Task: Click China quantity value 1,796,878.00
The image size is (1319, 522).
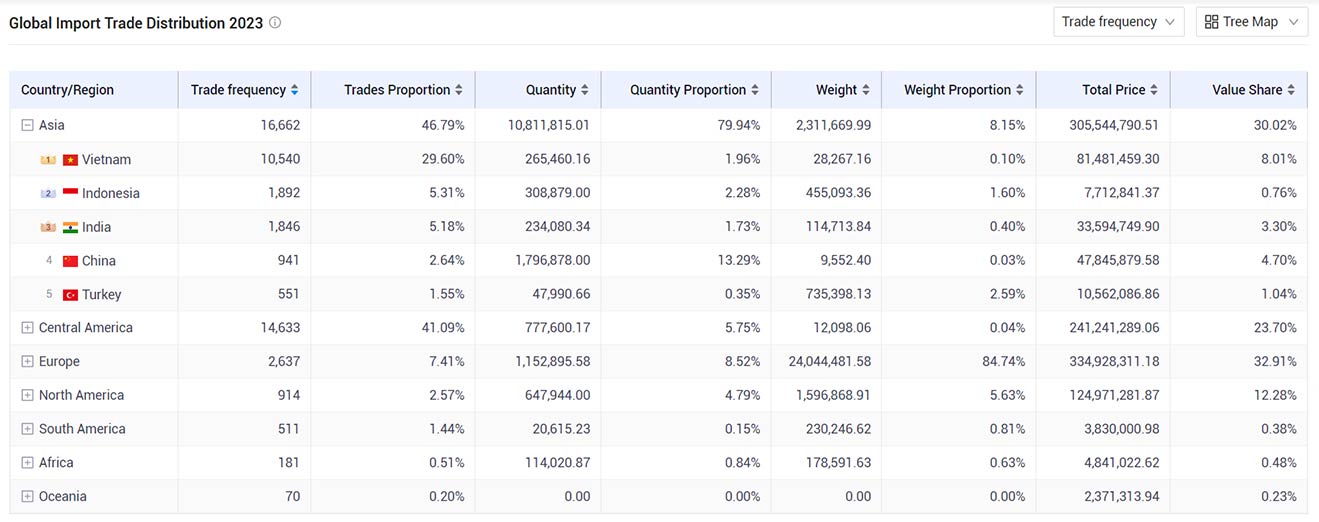Action: tap(553, 261)
